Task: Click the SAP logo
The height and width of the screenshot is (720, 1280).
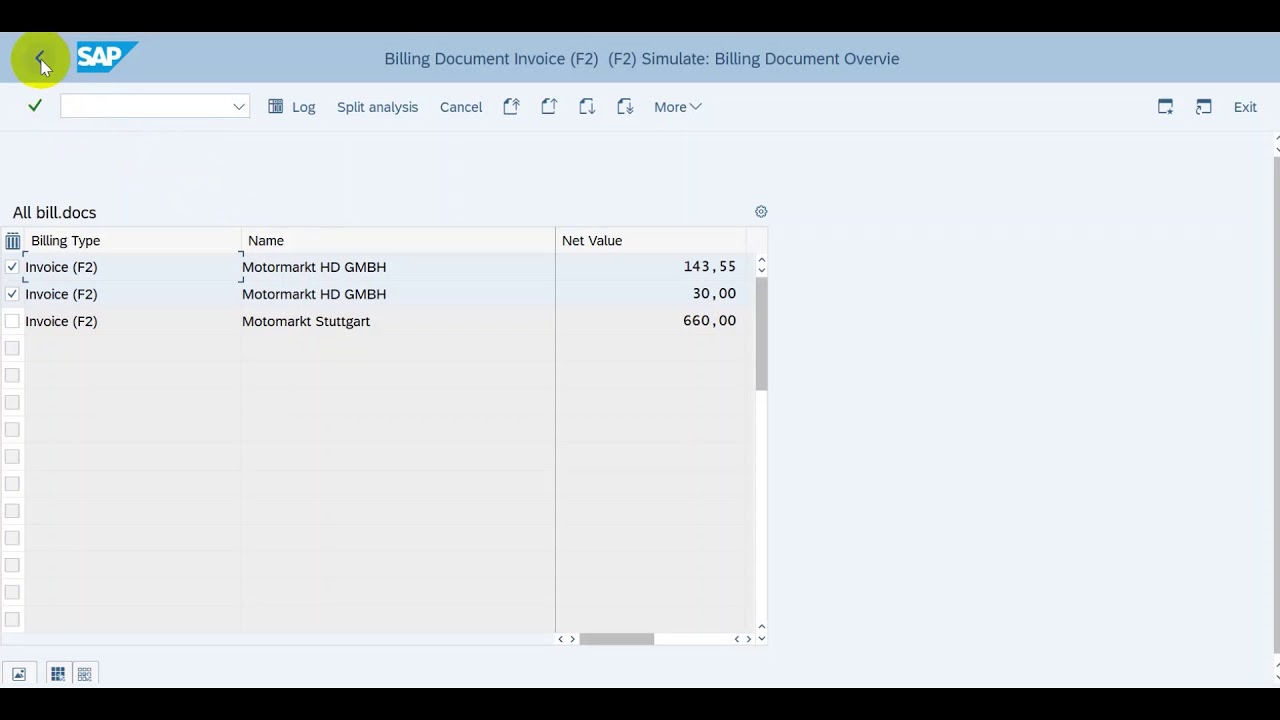Action: [107, 57]
